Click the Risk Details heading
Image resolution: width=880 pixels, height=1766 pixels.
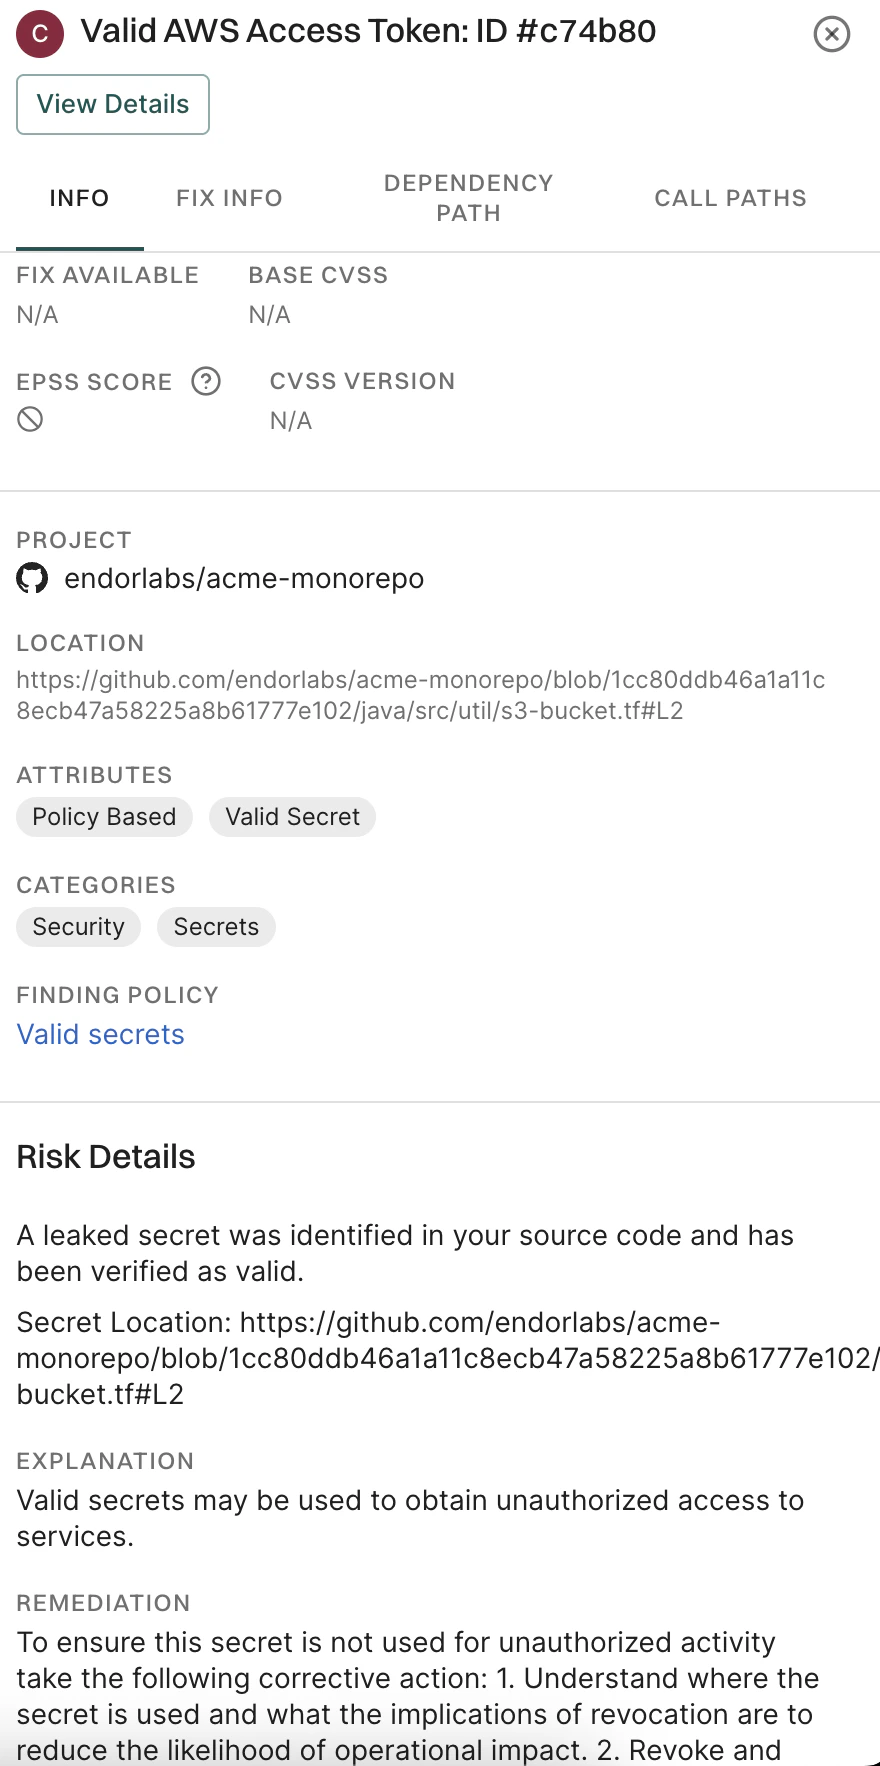tap(105, 1157)
